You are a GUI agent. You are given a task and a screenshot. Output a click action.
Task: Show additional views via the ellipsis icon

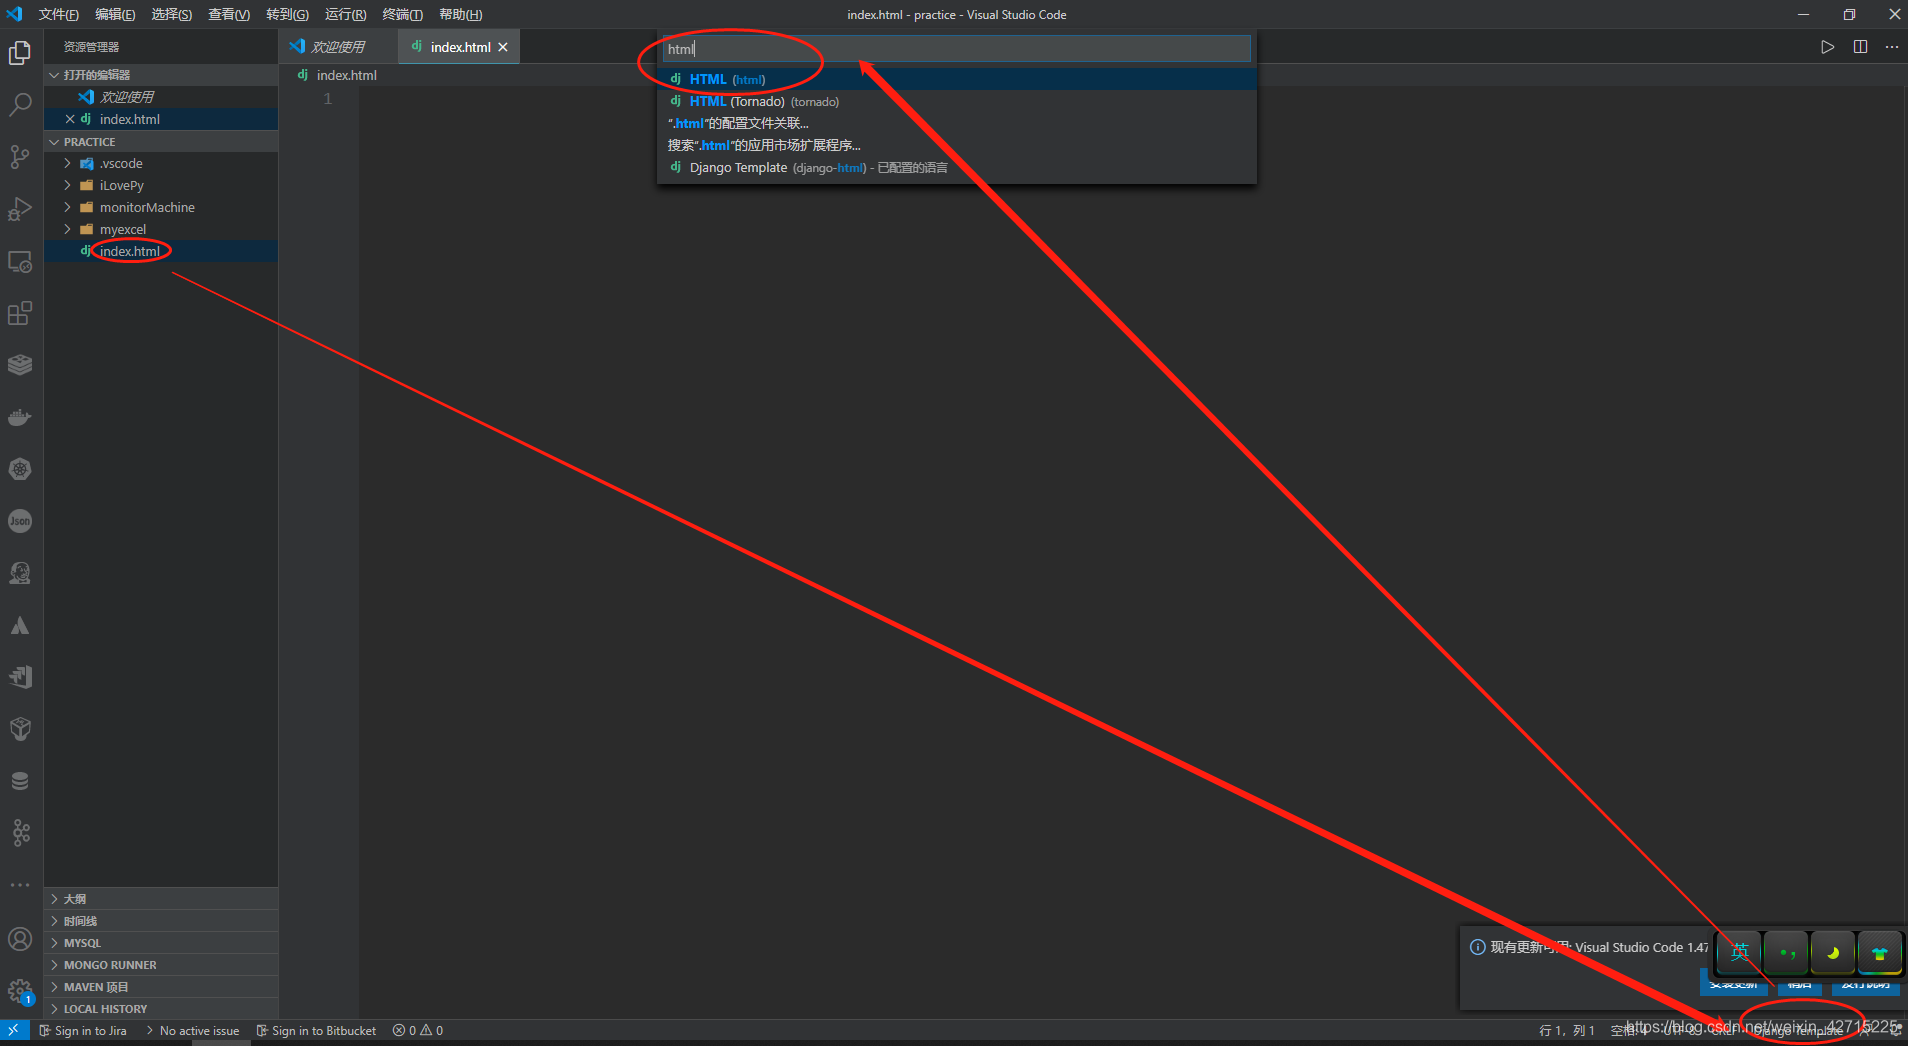pos(20,885)
